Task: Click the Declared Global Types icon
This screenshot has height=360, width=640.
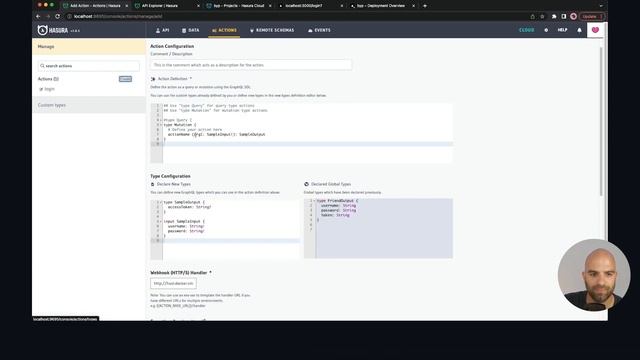Action: point(307,184)
